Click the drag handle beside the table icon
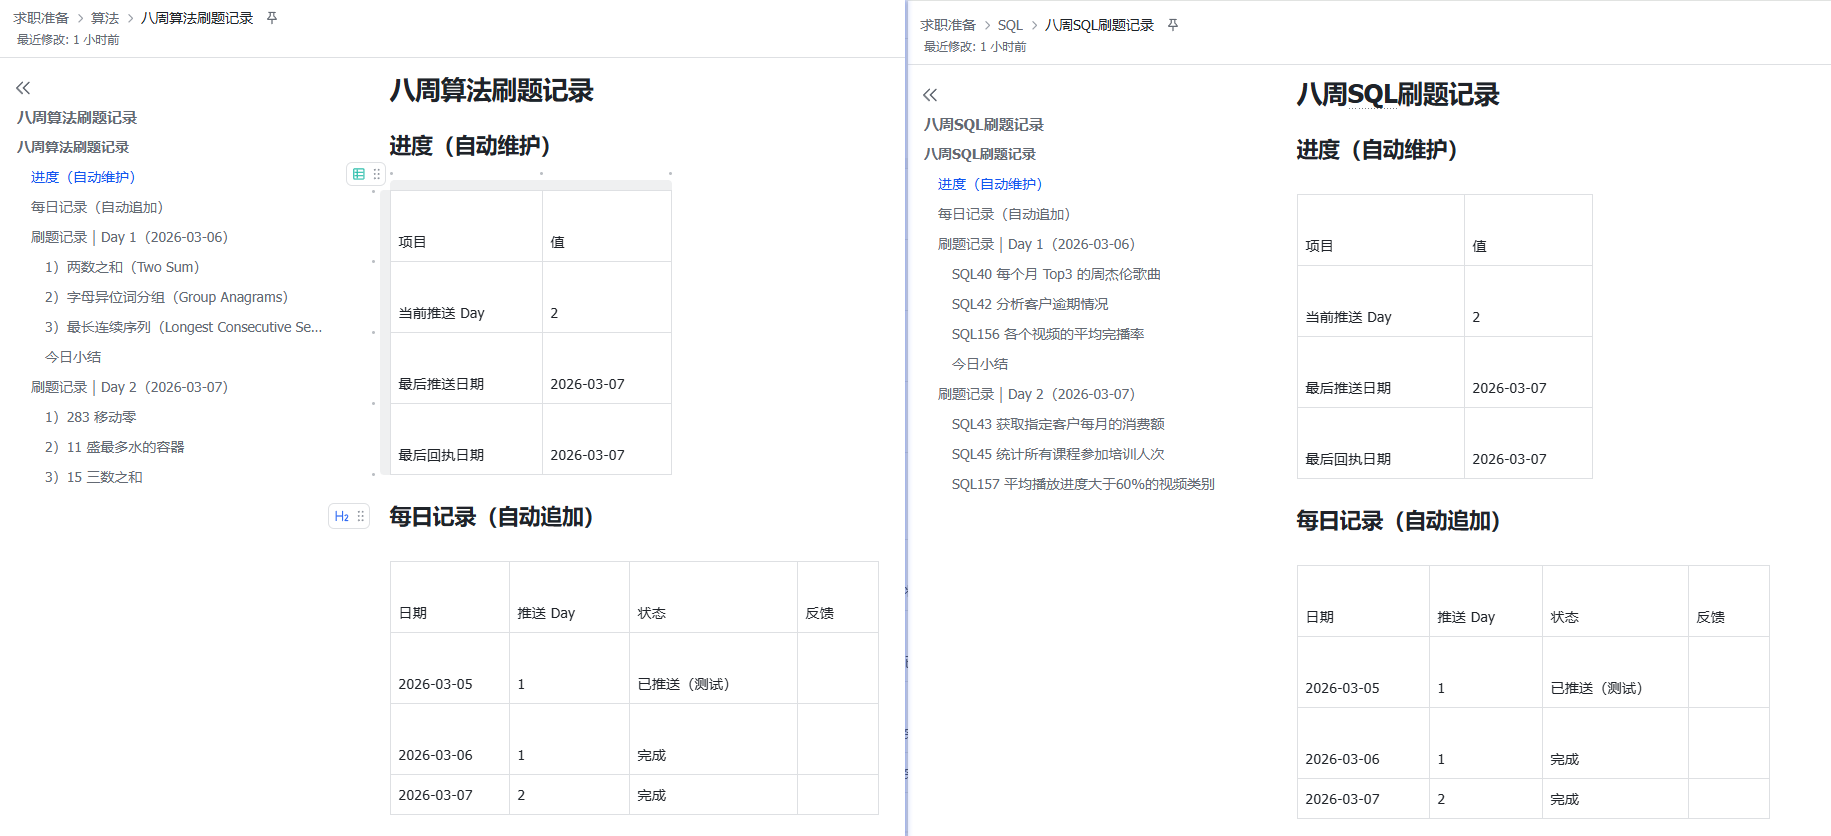1831x836 pixels. [x=377, y=174]
